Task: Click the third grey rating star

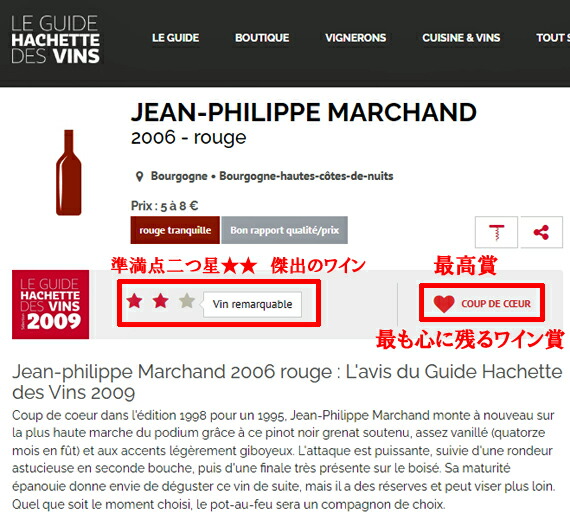Action: pos(187,301)
